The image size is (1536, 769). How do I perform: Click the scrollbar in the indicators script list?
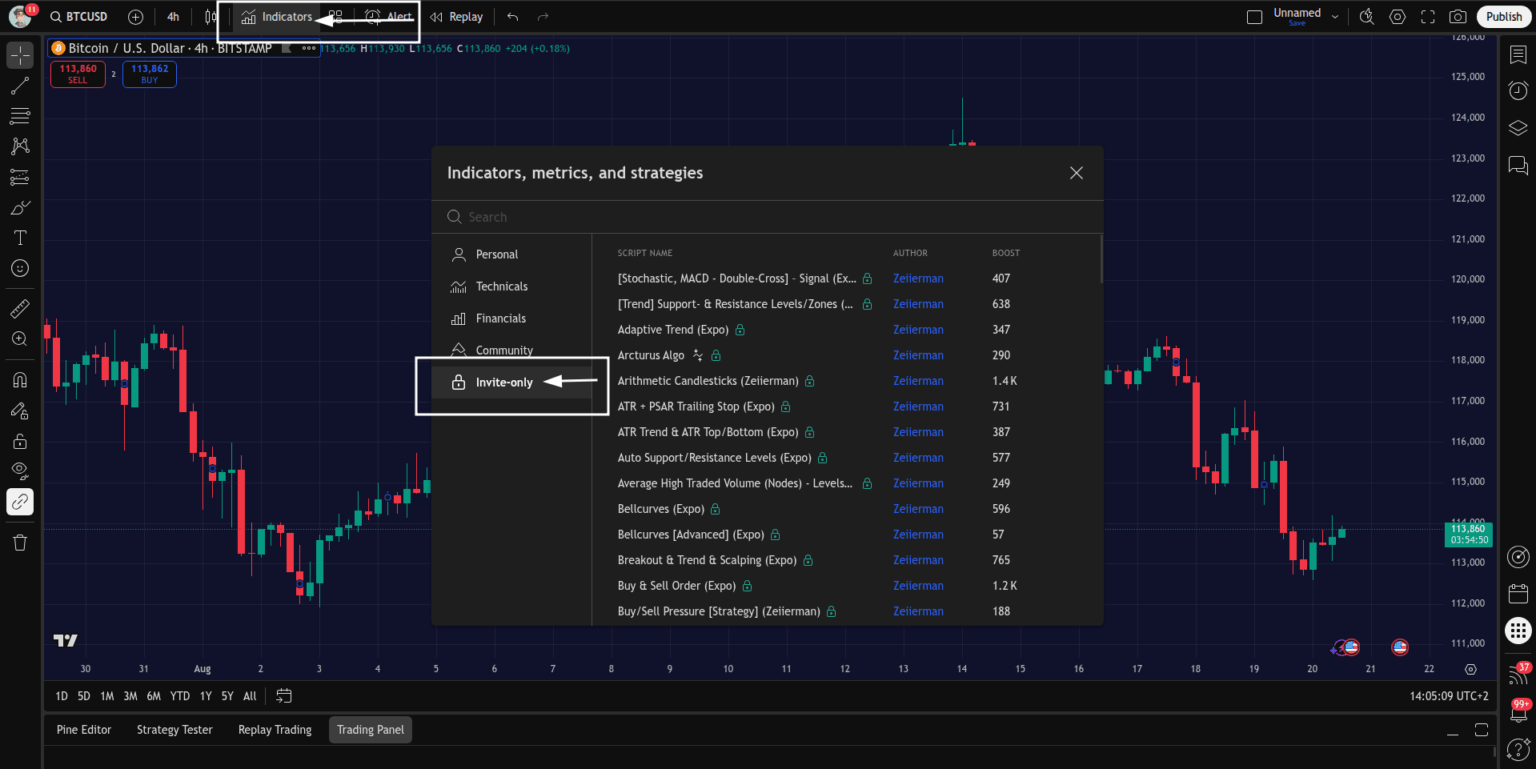point(1101,260)
